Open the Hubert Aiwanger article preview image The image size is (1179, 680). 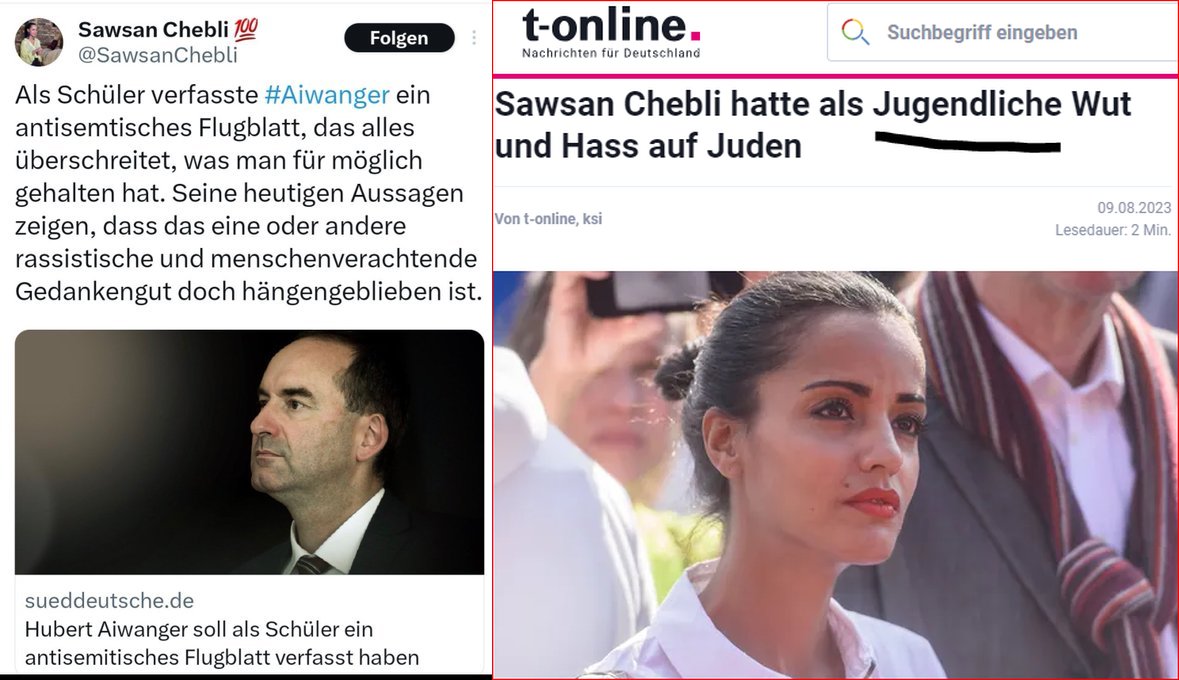[x=250, y=452]
